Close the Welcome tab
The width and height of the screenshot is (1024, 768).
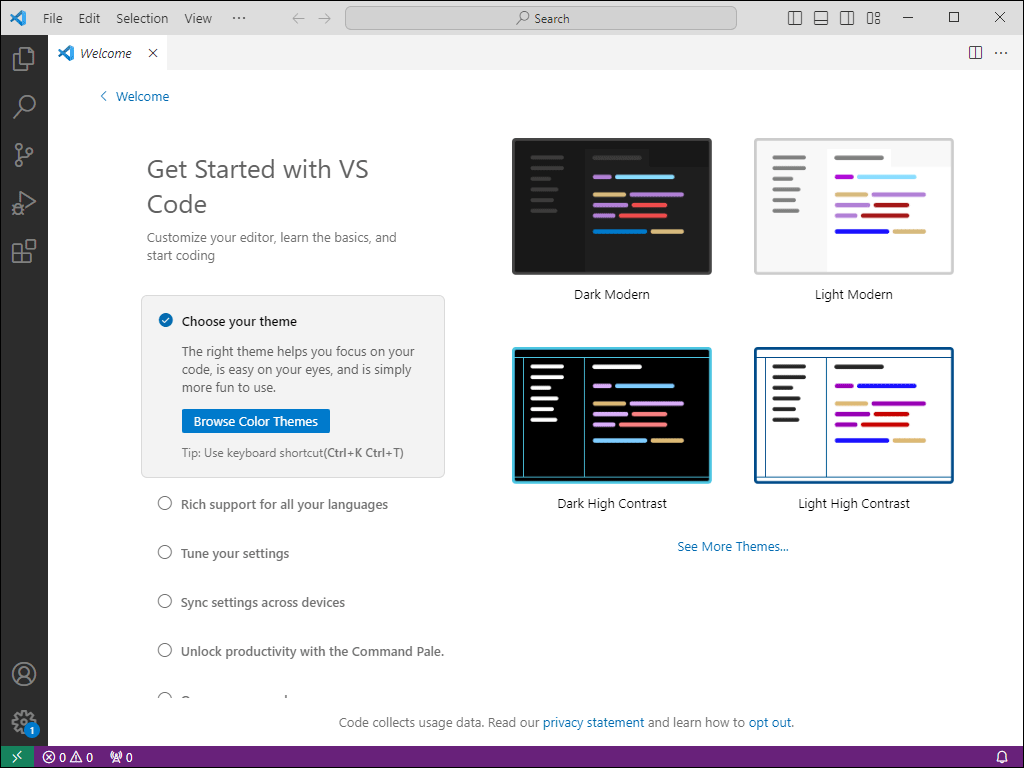coord(153,53)
